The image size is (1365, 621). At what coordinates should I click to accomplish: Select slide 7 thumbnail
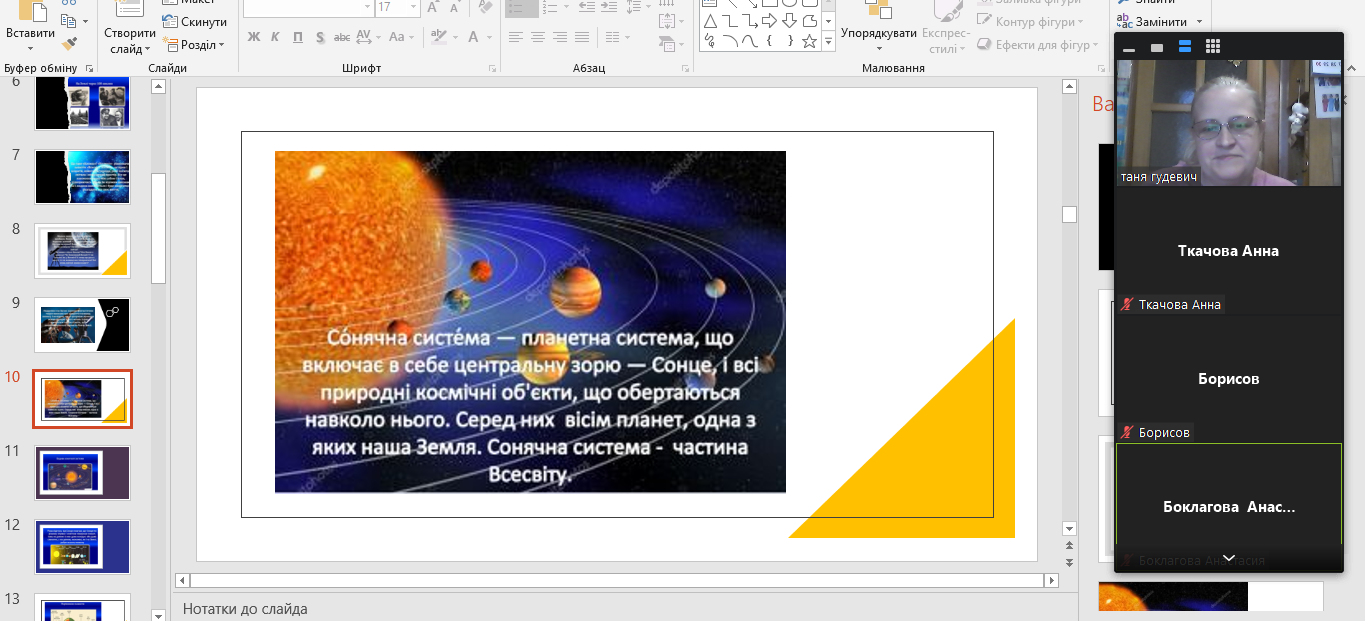click(x=82, y=177)
